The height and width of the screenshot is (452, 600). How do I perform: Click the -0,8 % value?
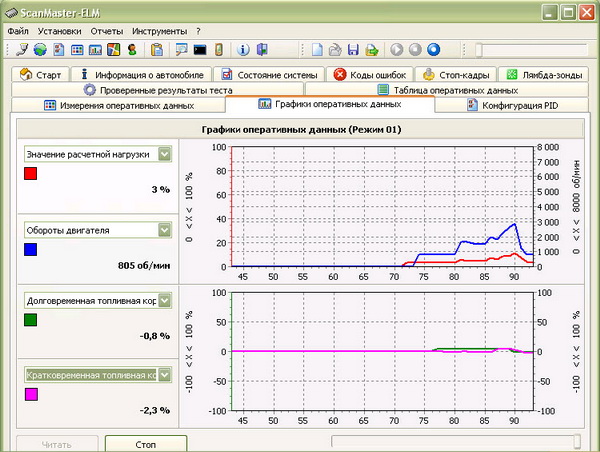(155, 336)
